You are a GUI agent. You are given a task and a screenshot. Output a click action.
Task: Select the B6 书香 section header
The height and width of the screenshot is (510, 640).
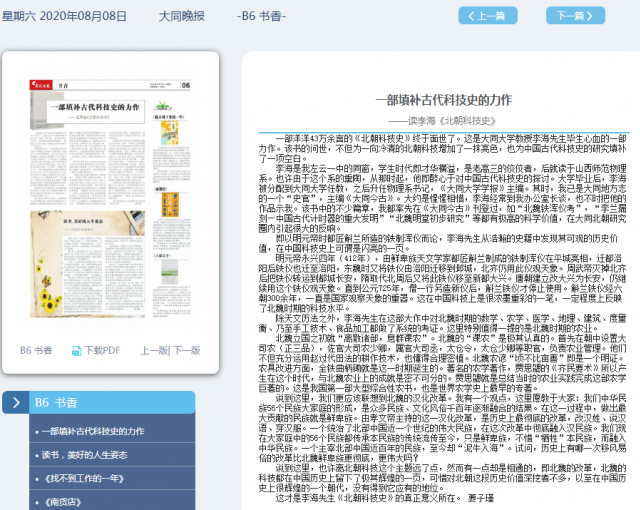[x=112, y=403]
